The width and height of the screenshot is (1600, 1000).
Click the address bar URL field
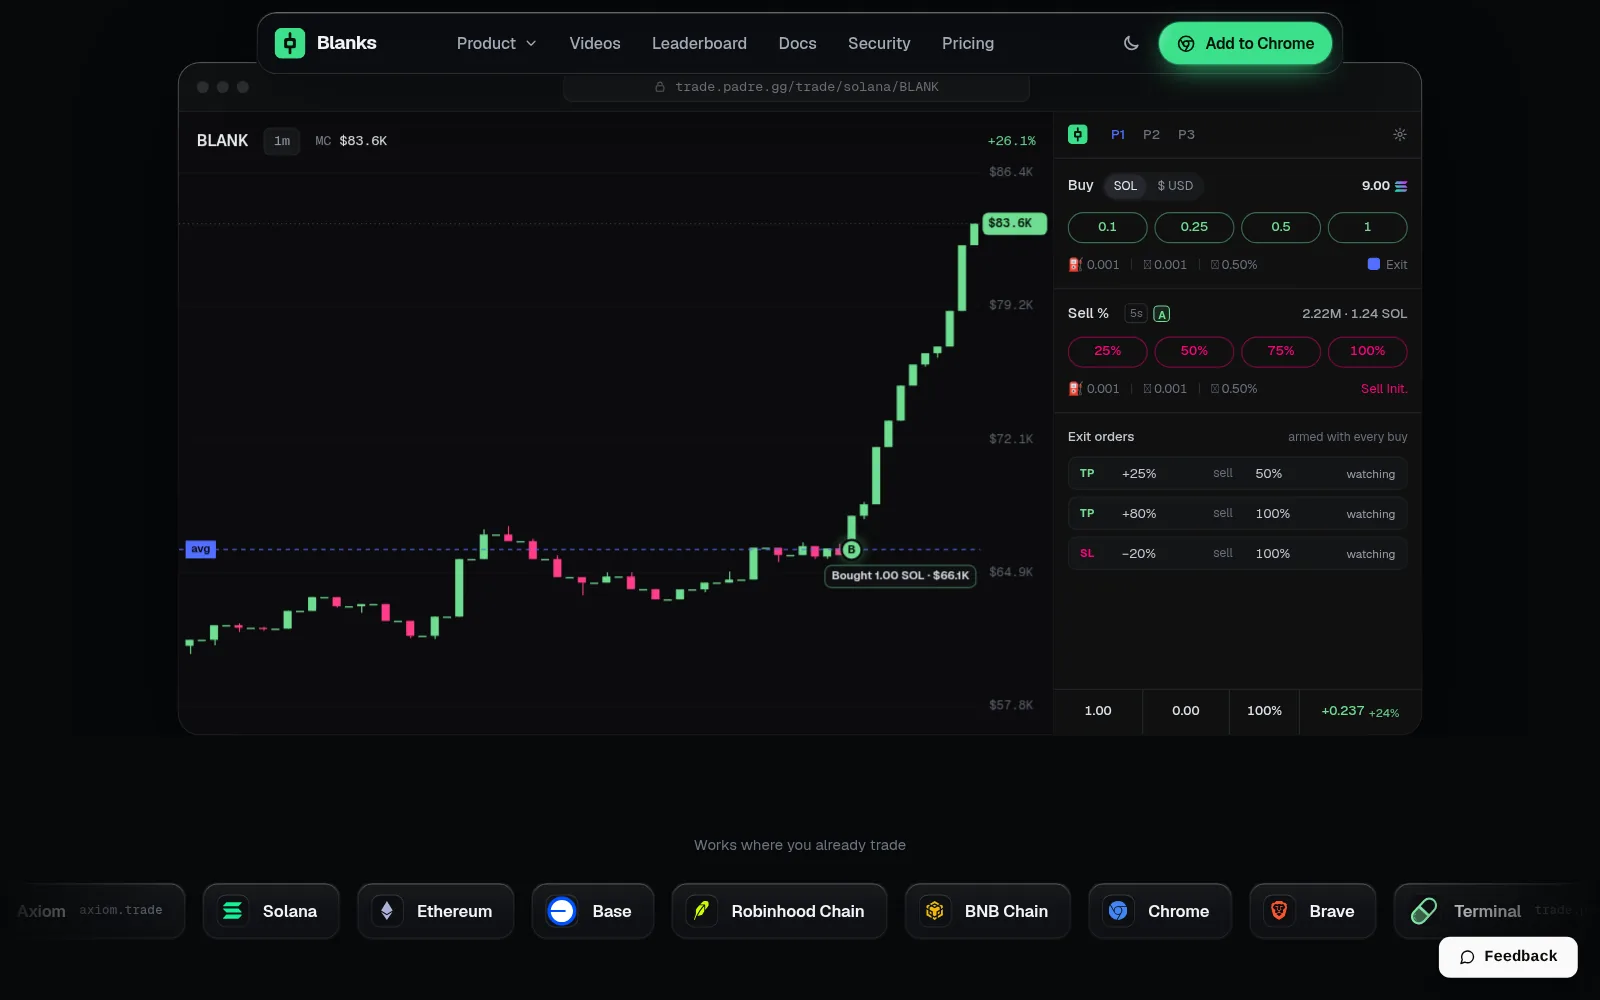(796, 87)
